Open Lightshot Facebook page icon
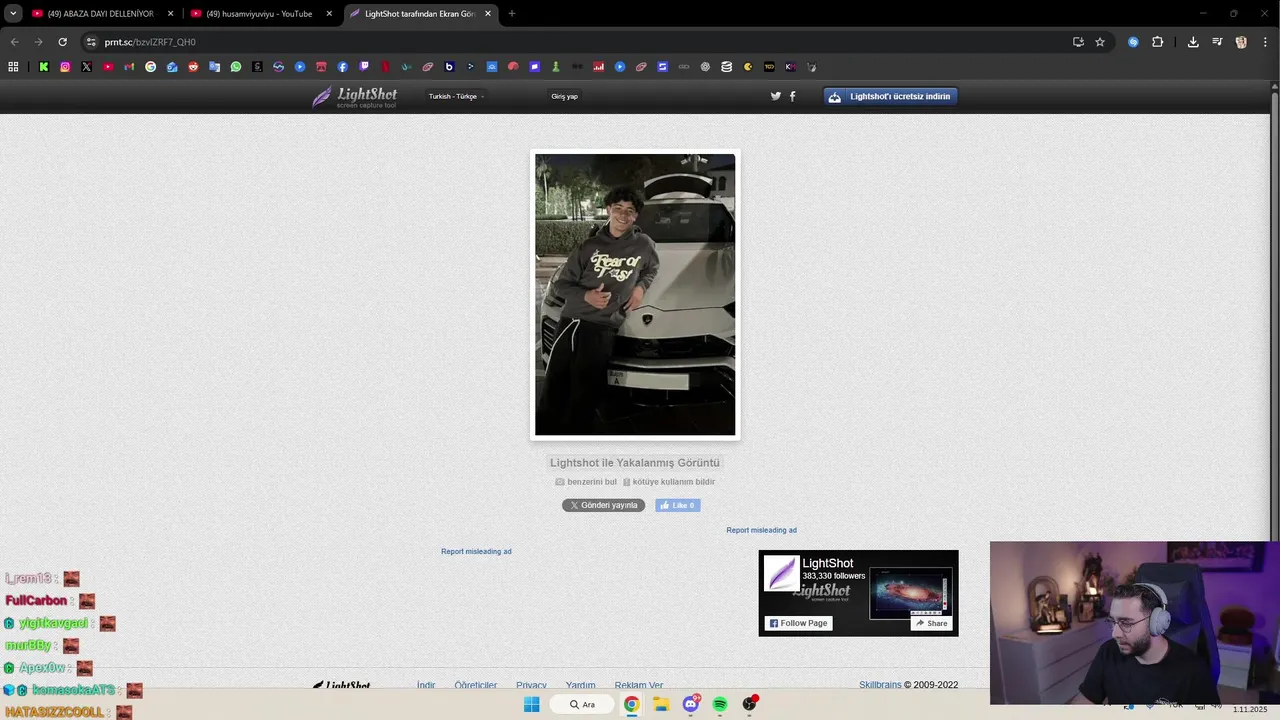 (793, 96)
